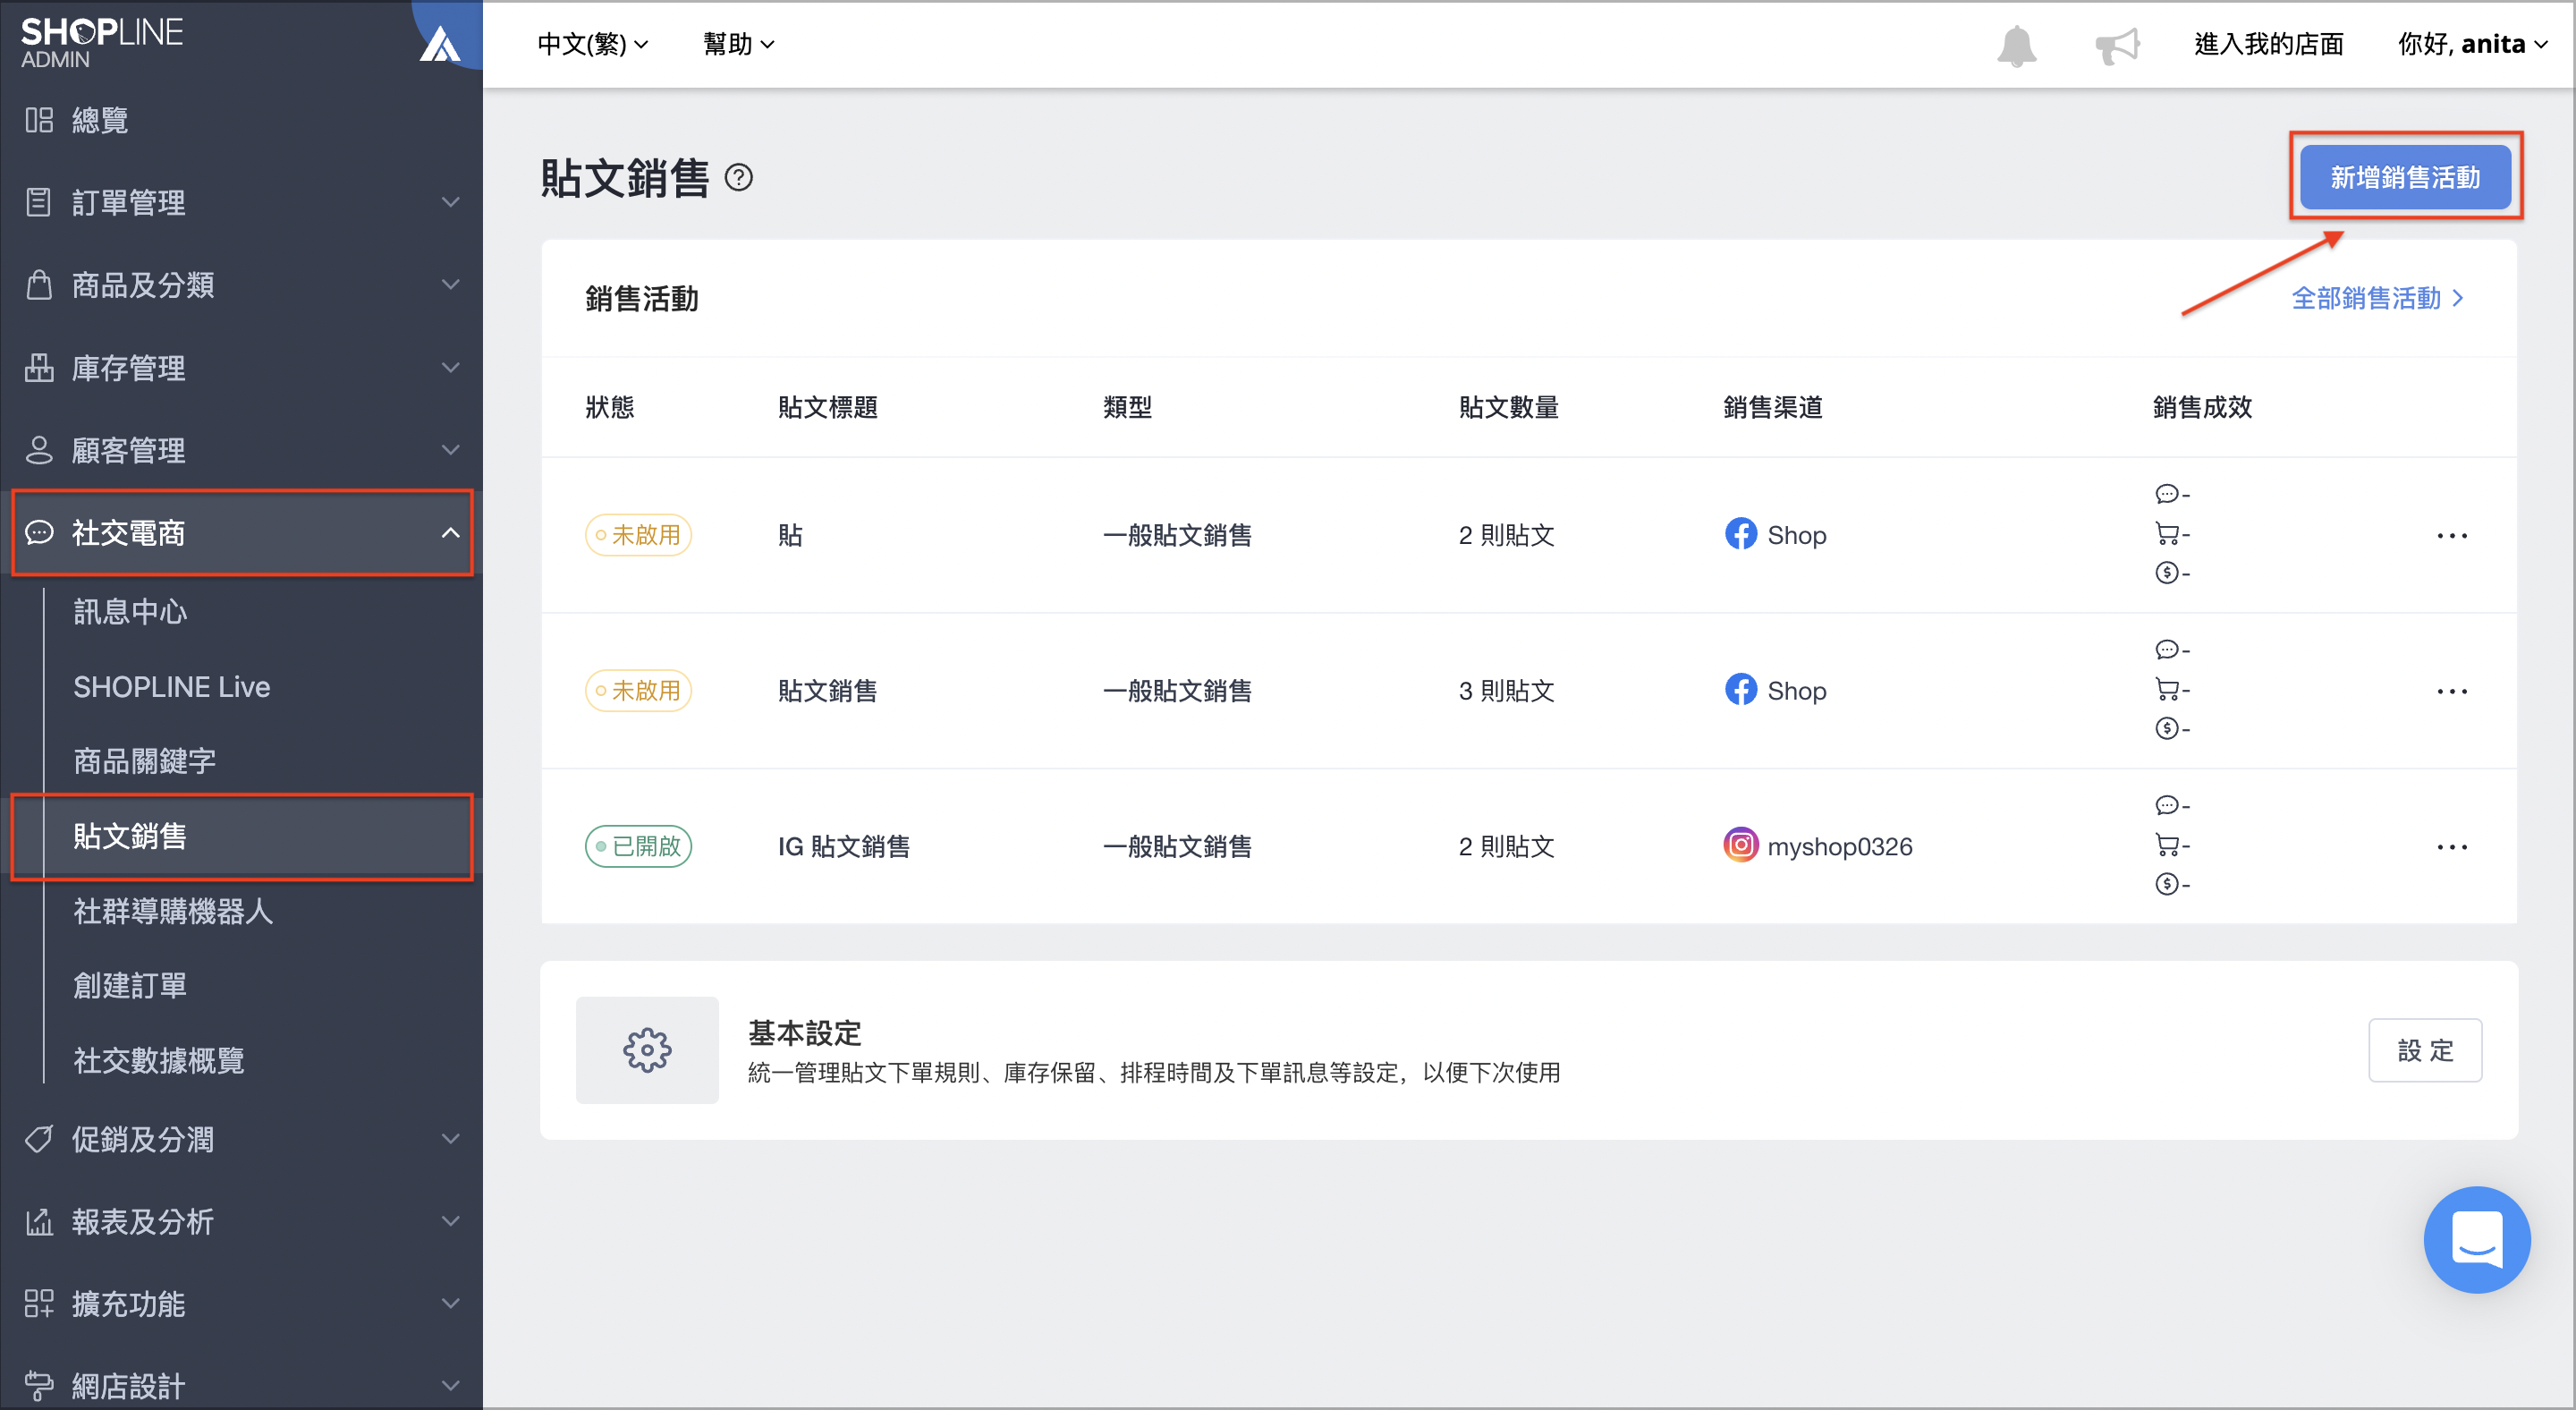Viewport: 2576px width, 1410px height.
Task: Open the three-dot menu for 貼文銷售 row
Action: [2451, 692]
